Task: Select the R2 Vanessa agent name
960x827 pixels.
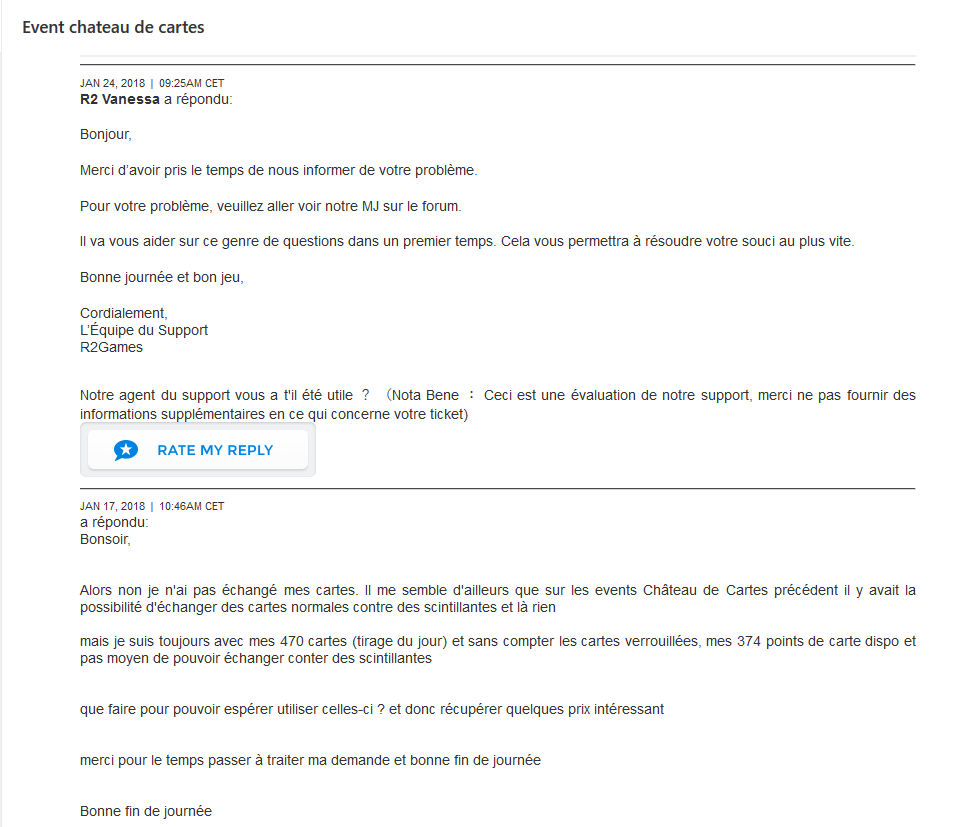Action: coord(119,99)
